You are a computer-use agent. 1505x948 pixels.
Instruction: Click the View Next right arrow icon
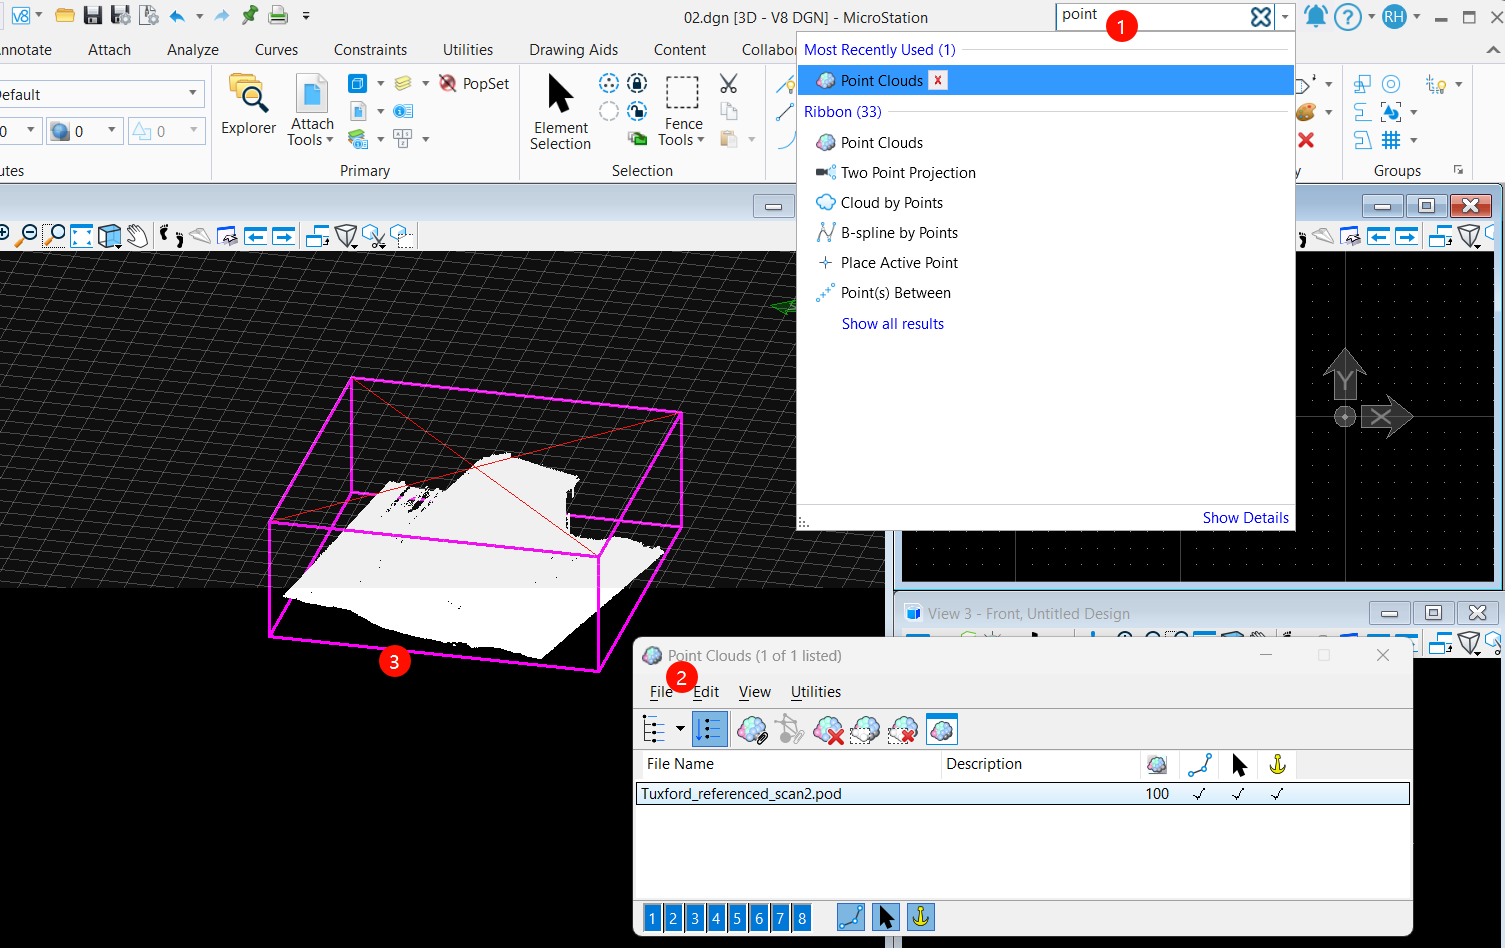point(284,236)
